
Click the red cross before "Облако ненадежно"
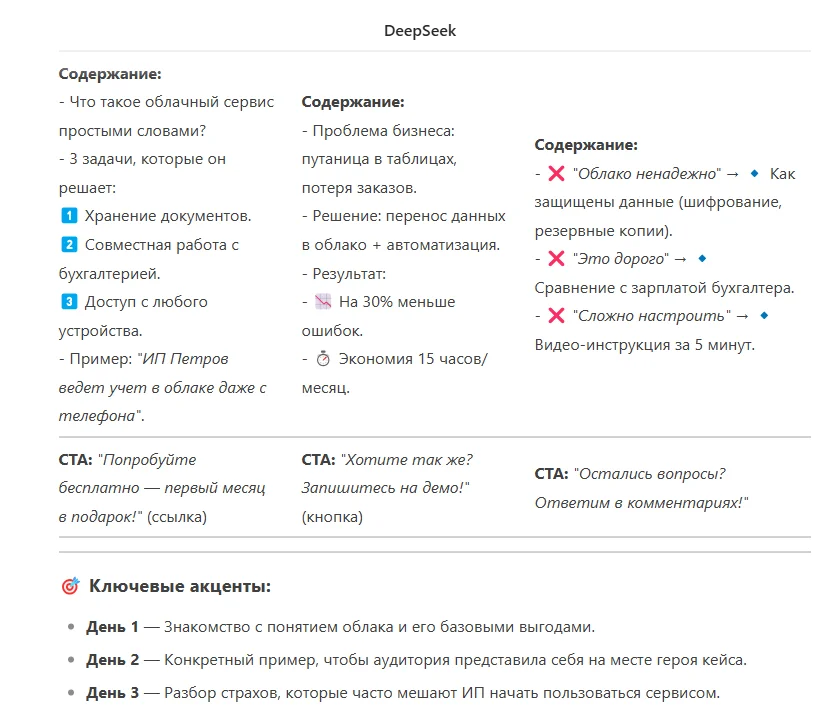click(556, 174)
